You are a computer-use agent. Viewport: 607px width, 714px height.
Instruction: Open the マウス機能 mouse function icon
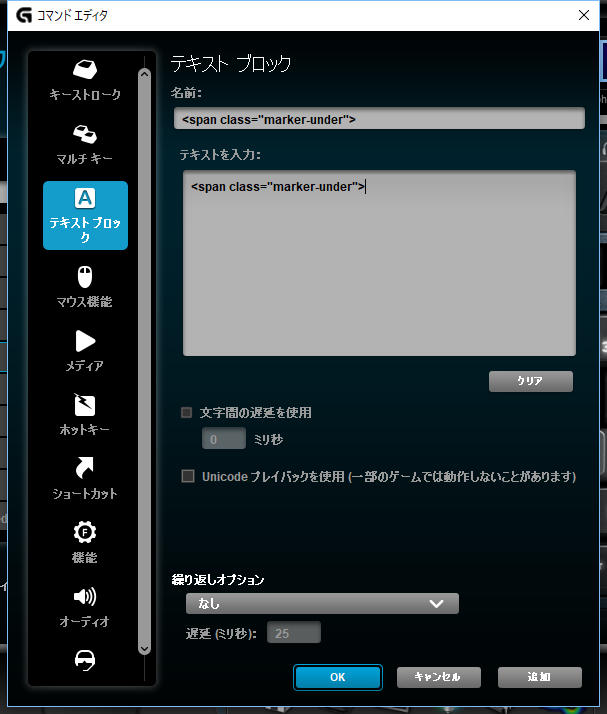tap(85, 277)
